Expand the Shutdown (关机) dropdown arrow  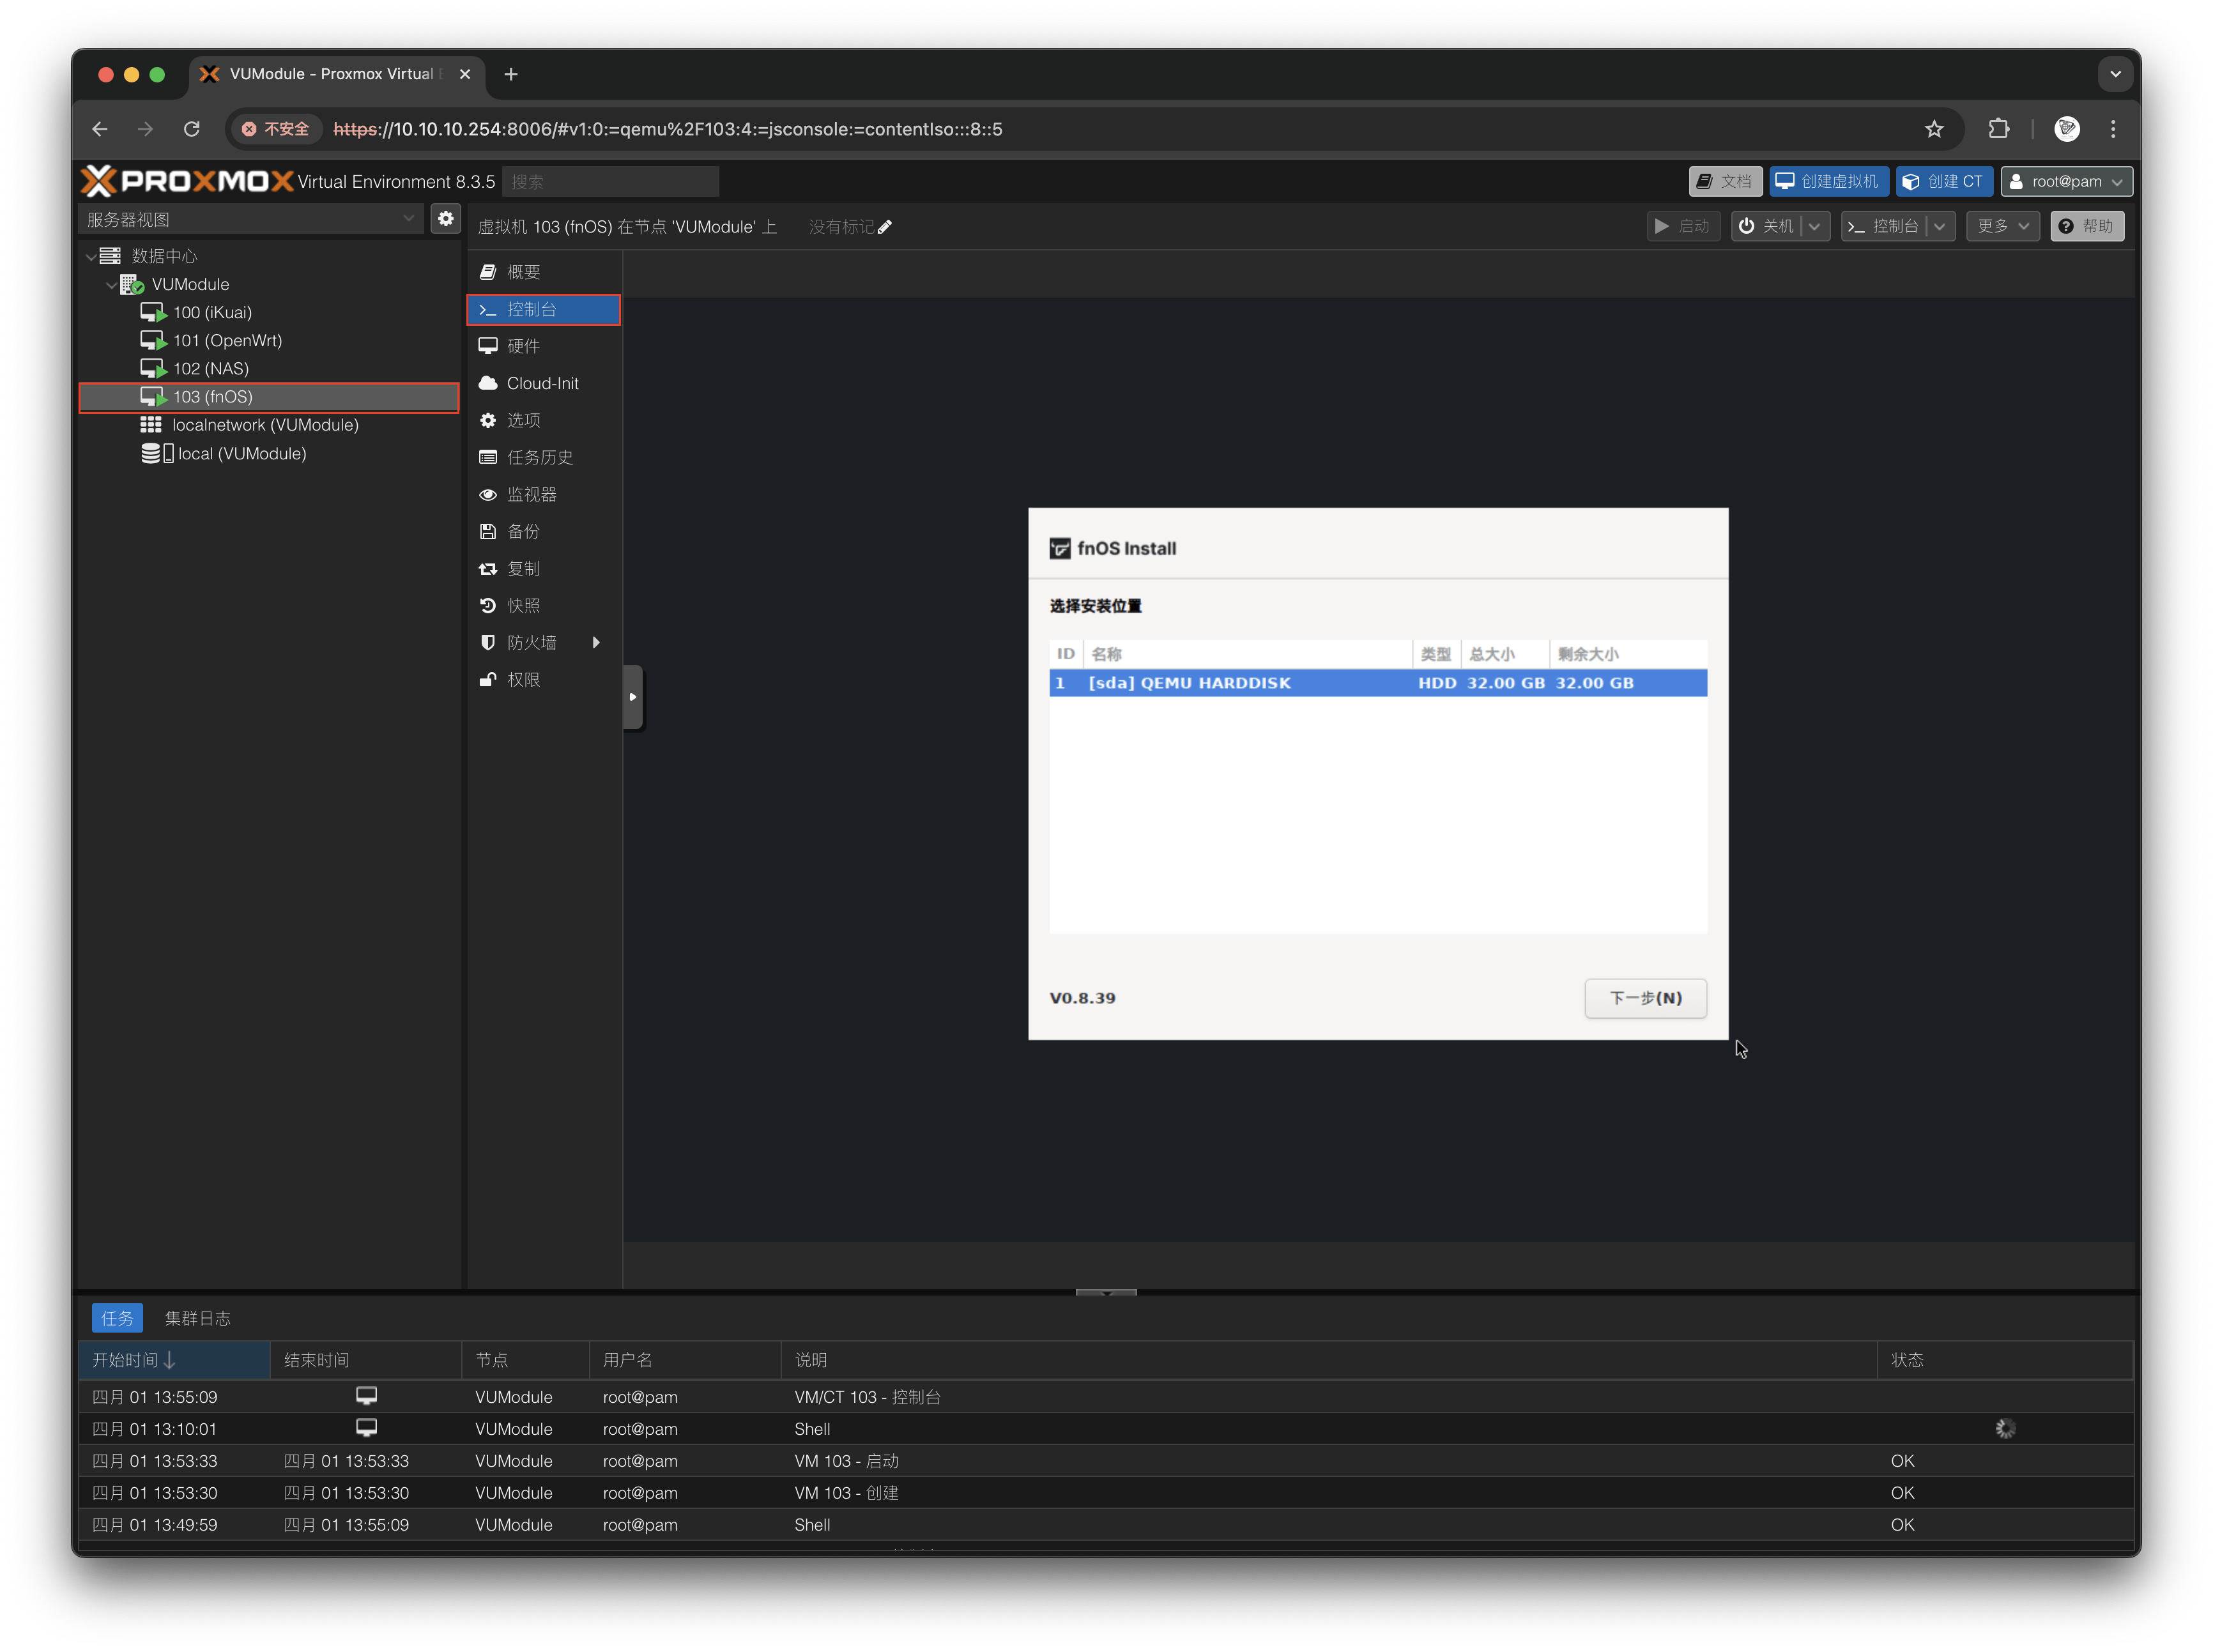[1814, 226]
